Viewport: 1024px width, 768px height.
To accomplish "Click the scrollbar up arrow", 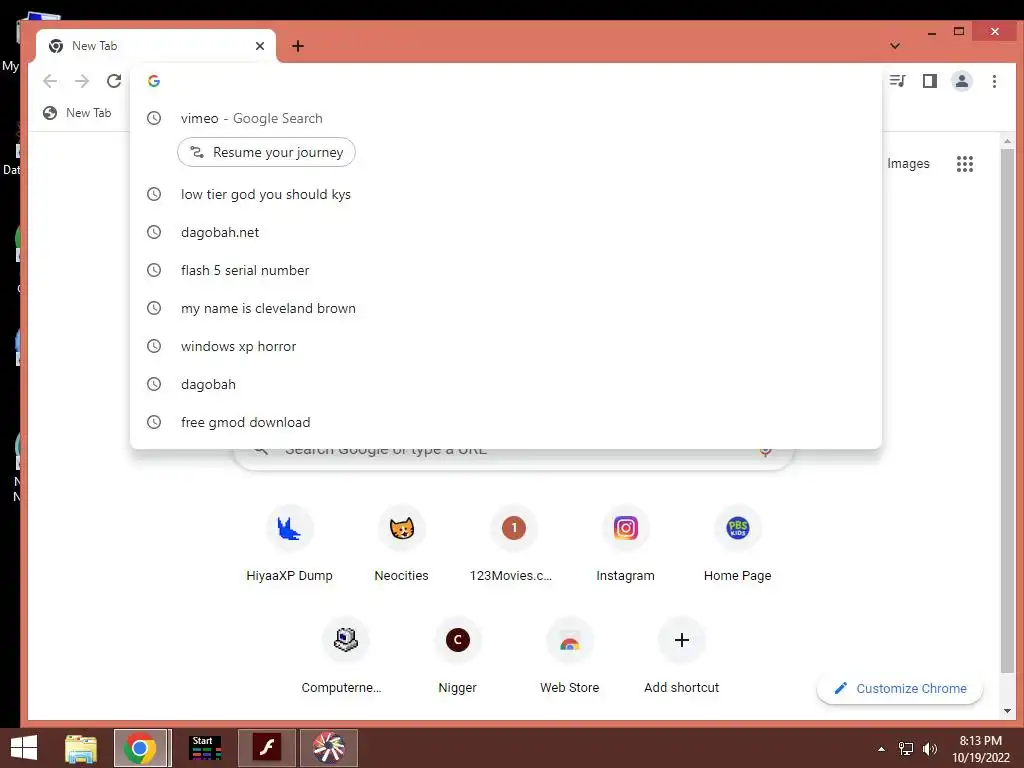I will (1008, 141).
